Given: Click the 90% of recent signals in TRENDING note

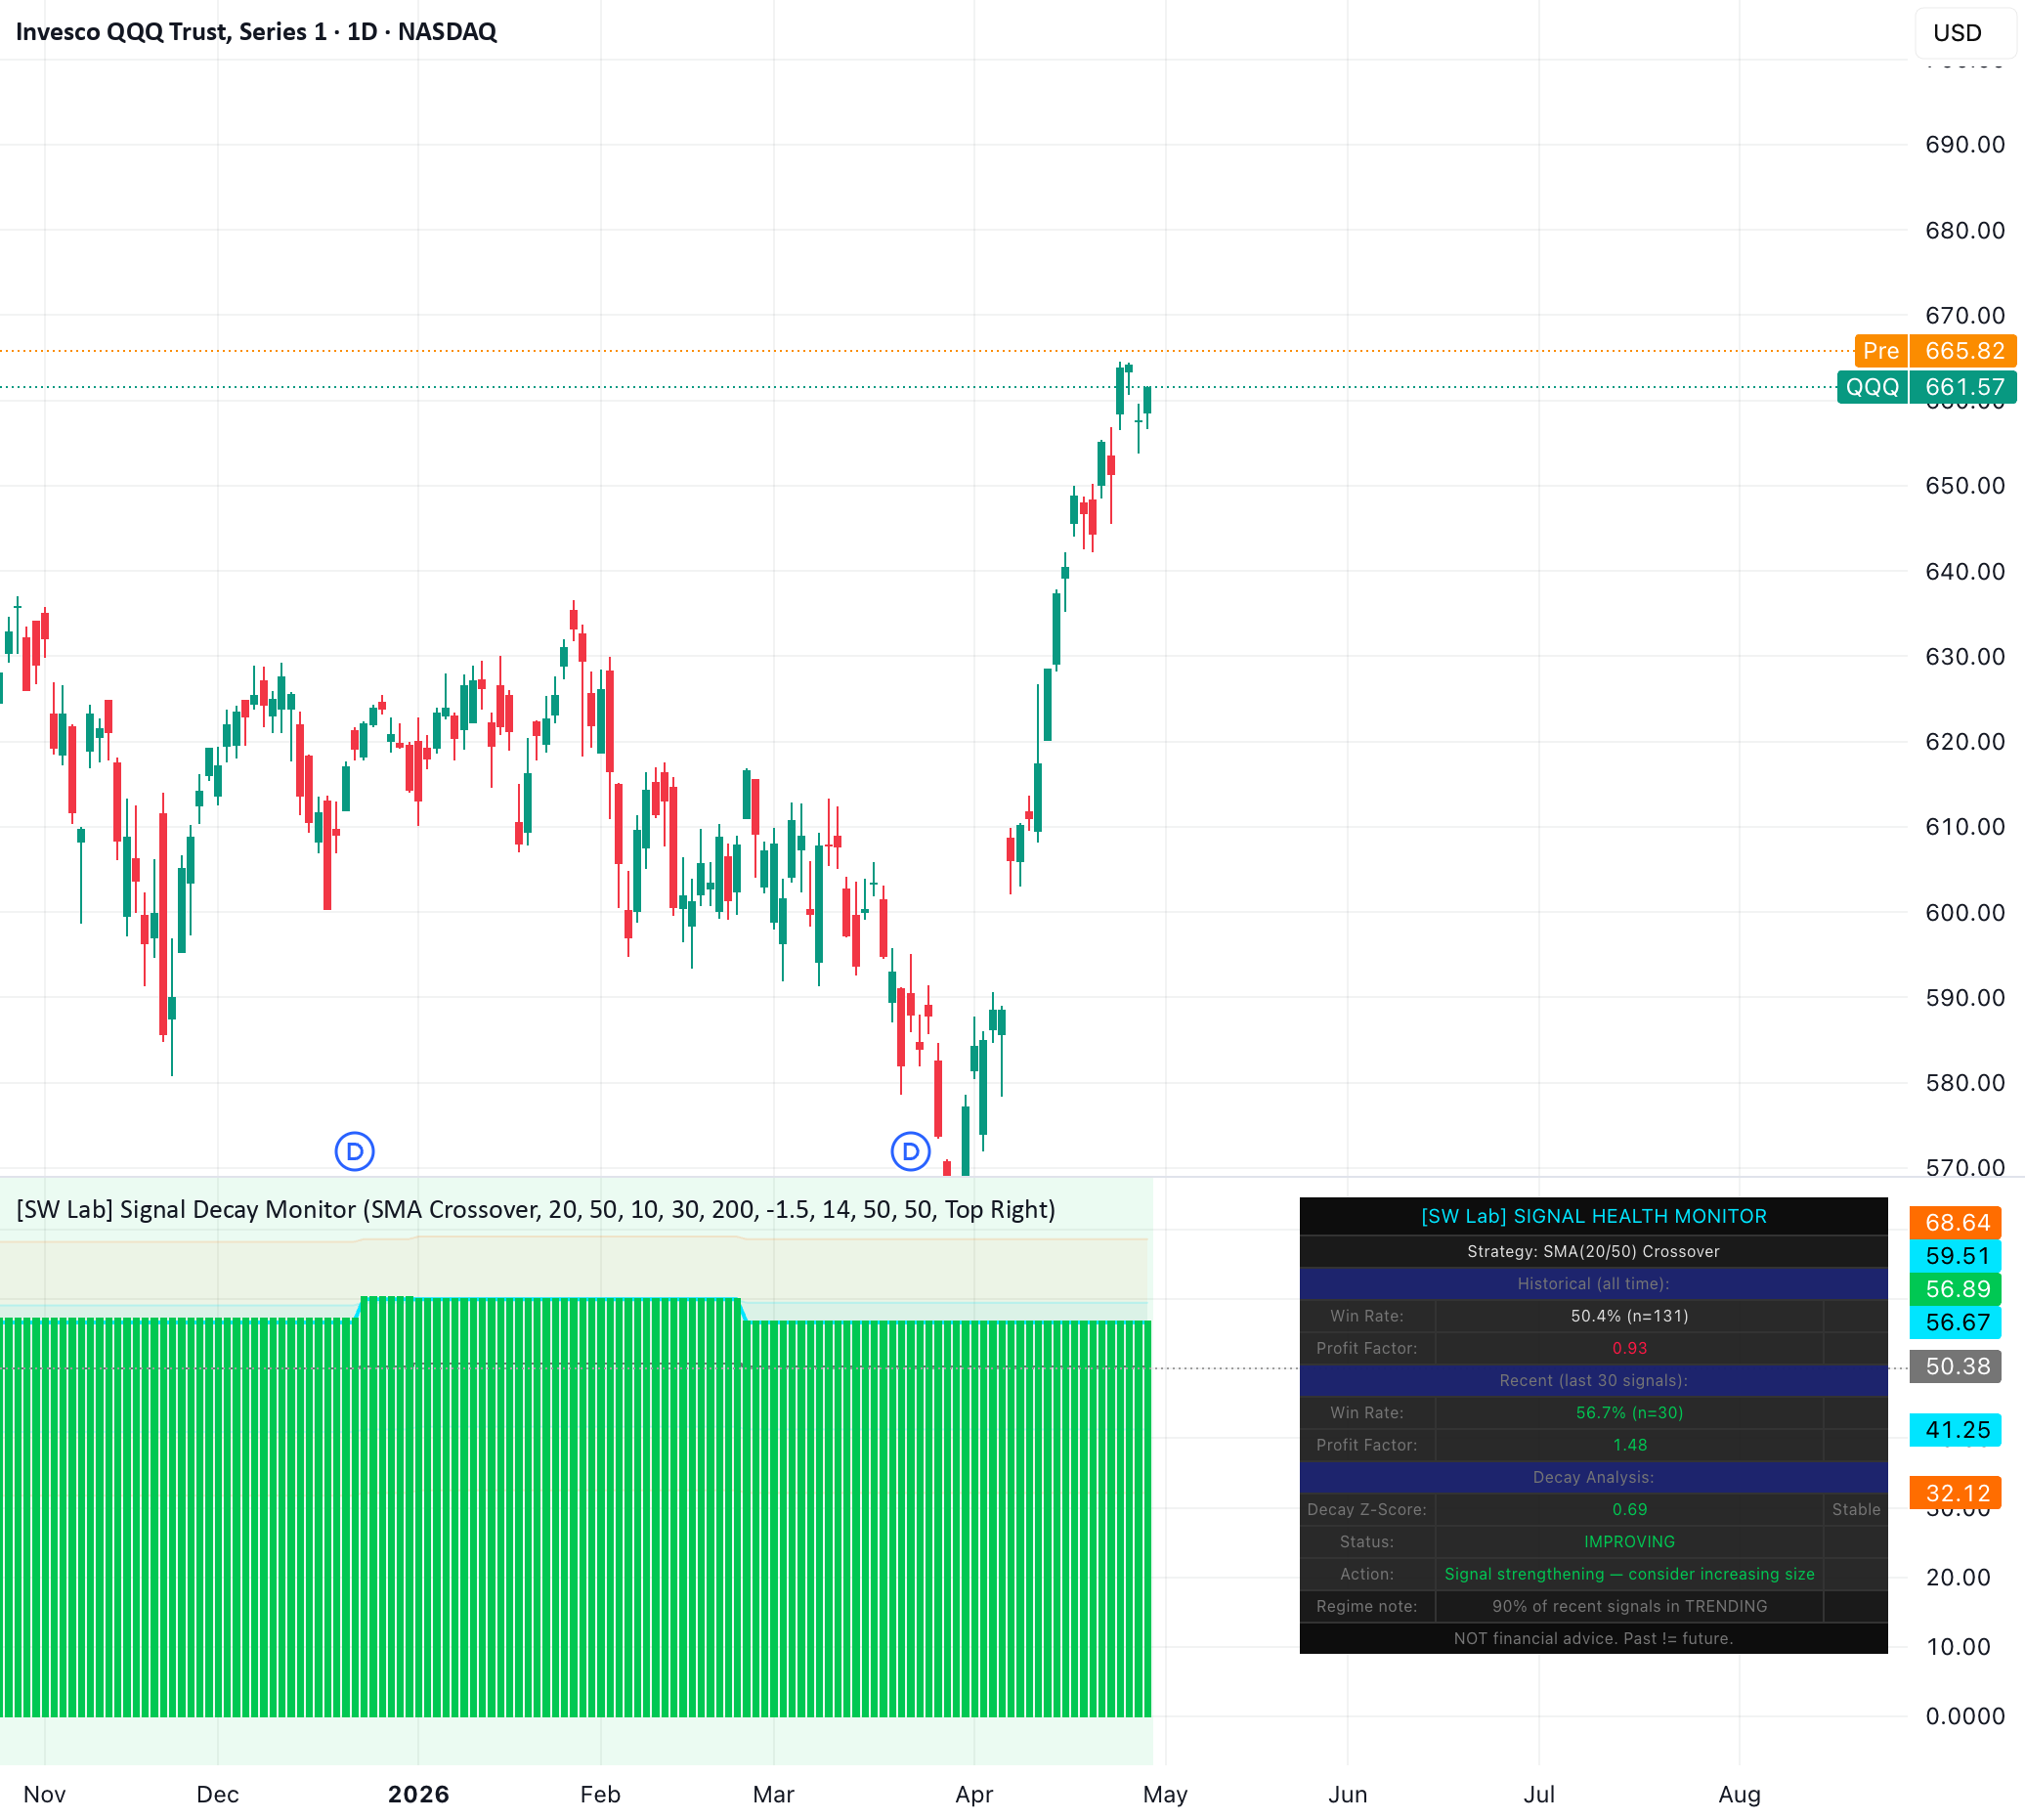Looking at the screenshot, I should (x=1629, y=1606).
